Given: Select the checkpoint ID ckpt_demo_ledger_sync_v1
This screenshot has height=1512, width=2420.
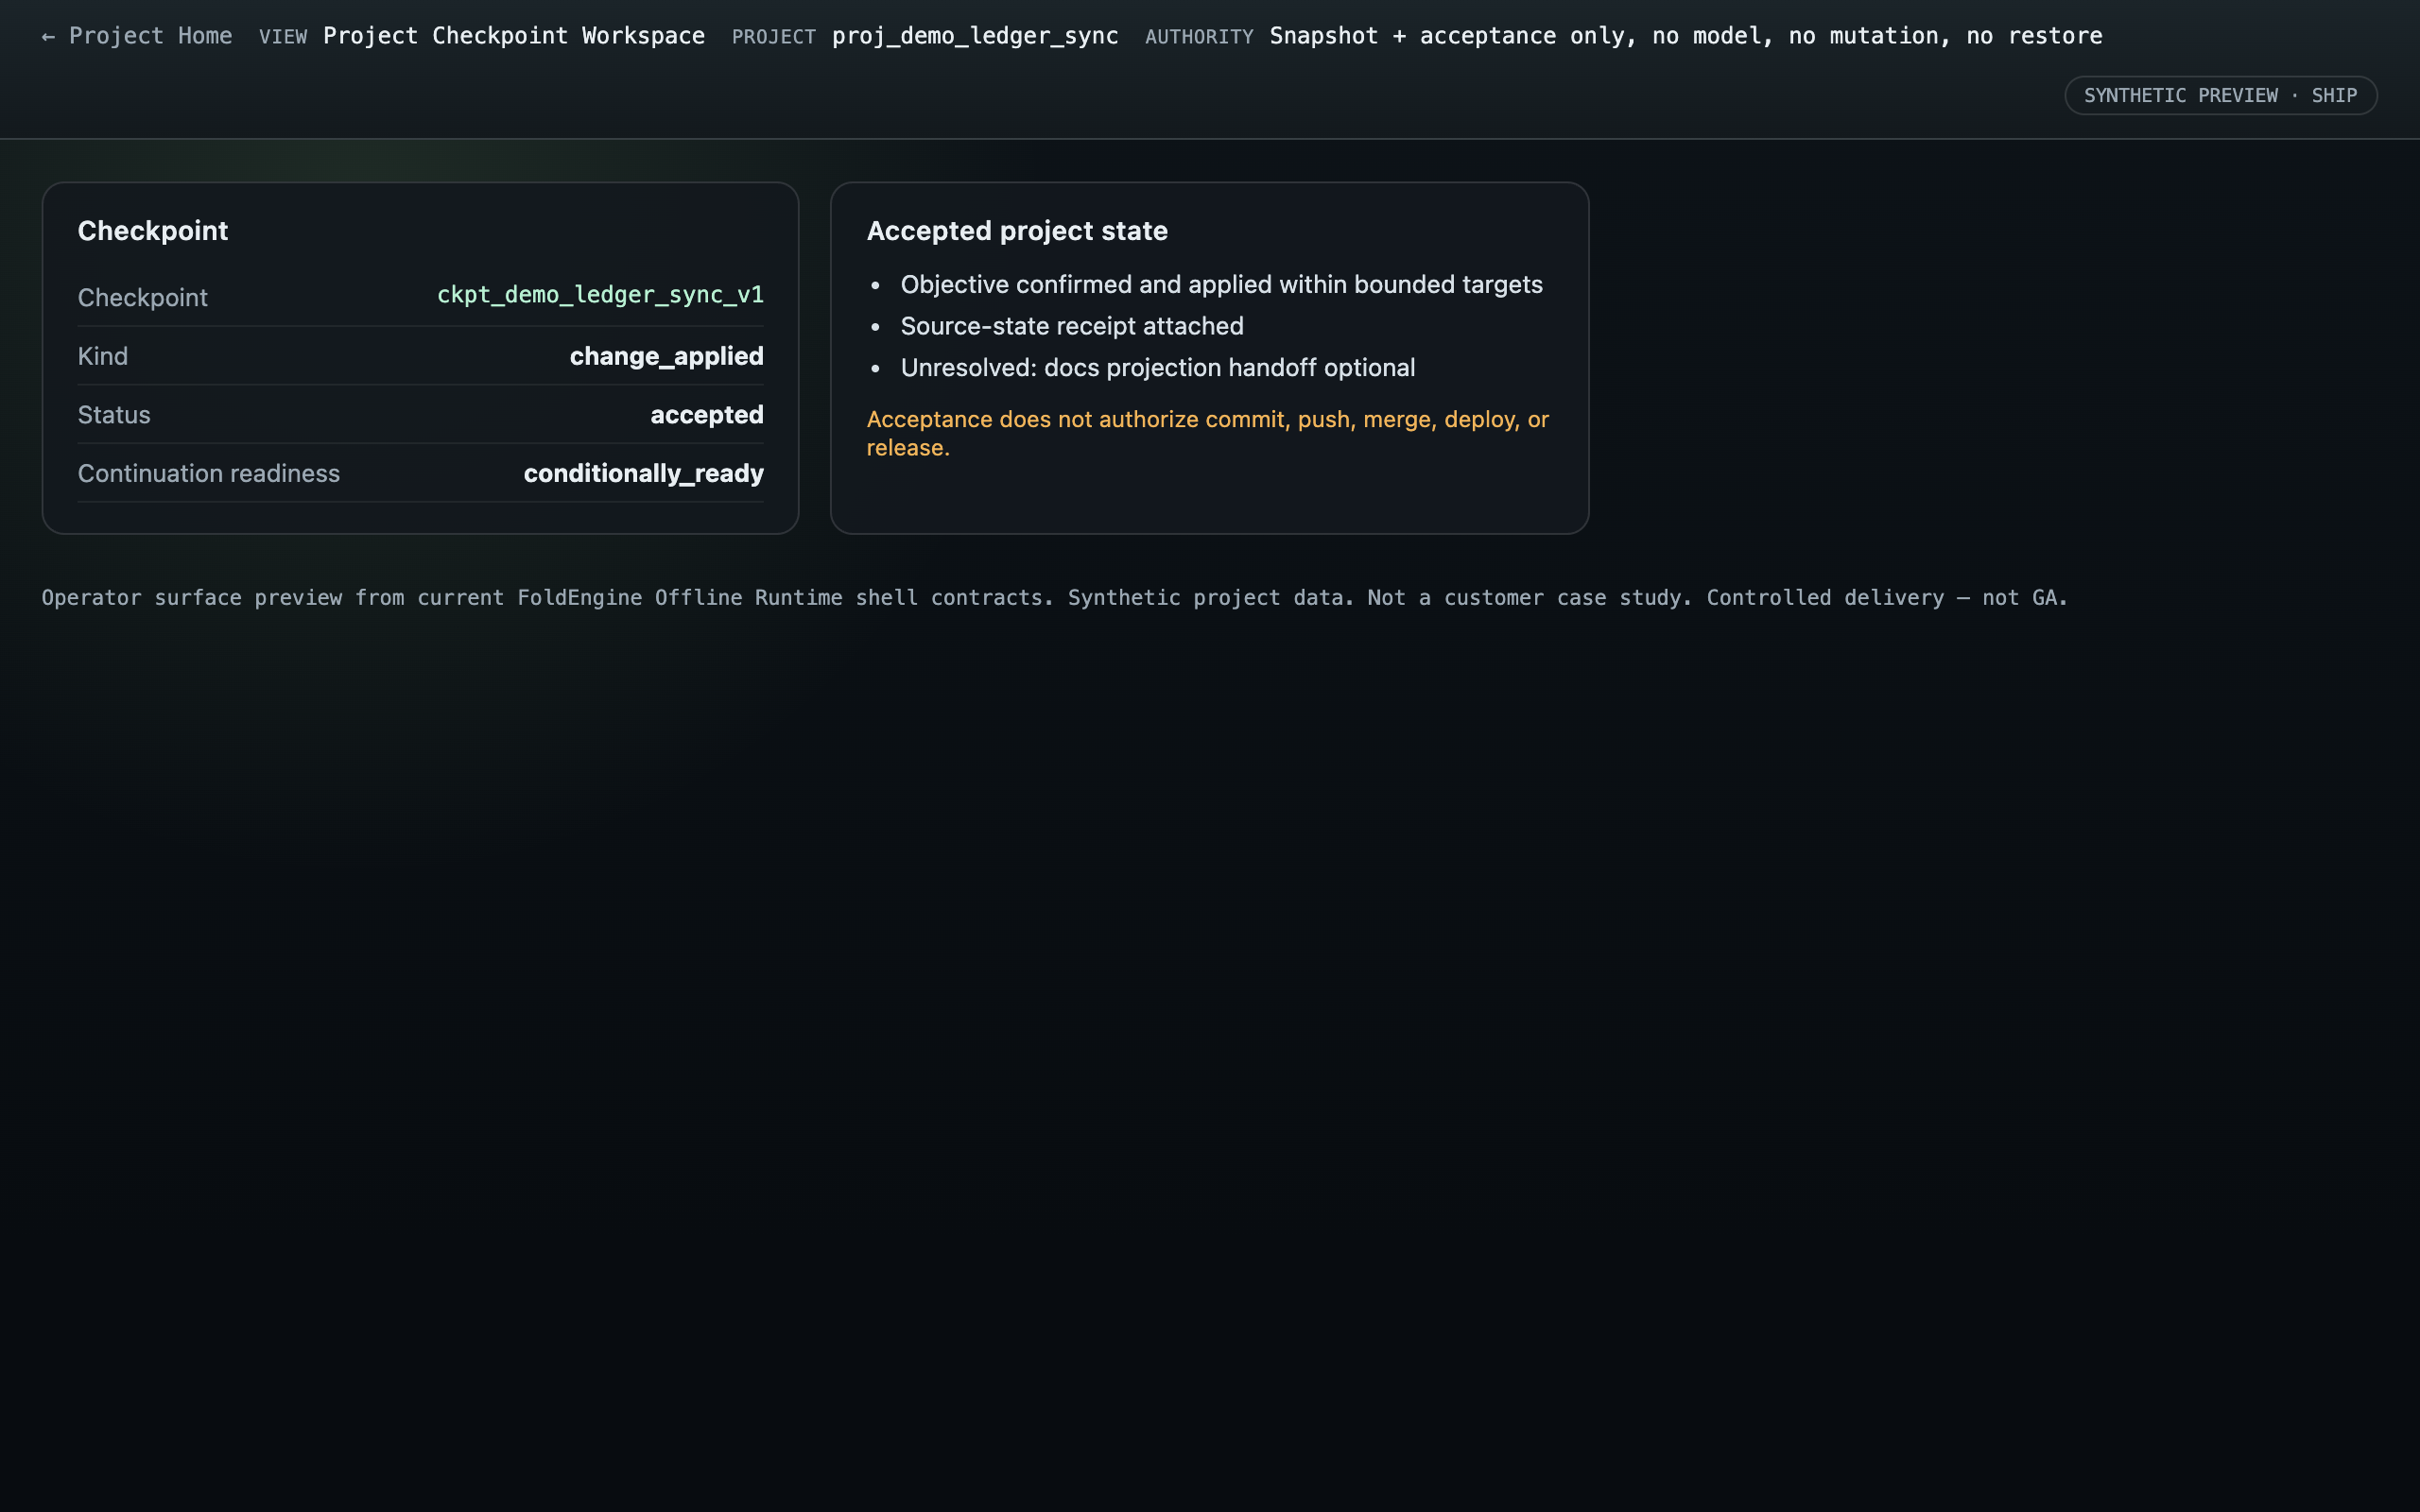Looking at the screenshot, I should (x=600, y=295).
